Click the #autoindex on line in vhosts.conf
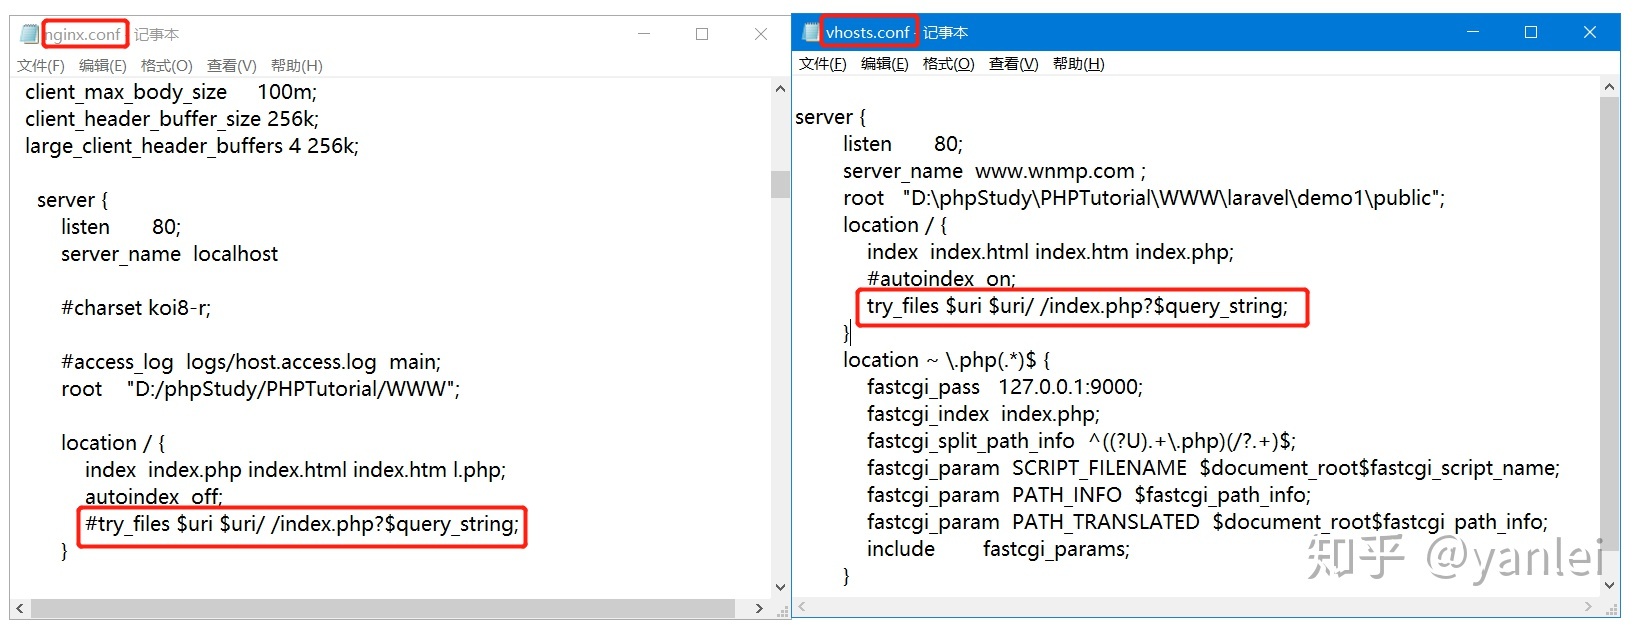This screenshot has height=631, width=1646. coord(941,279)
